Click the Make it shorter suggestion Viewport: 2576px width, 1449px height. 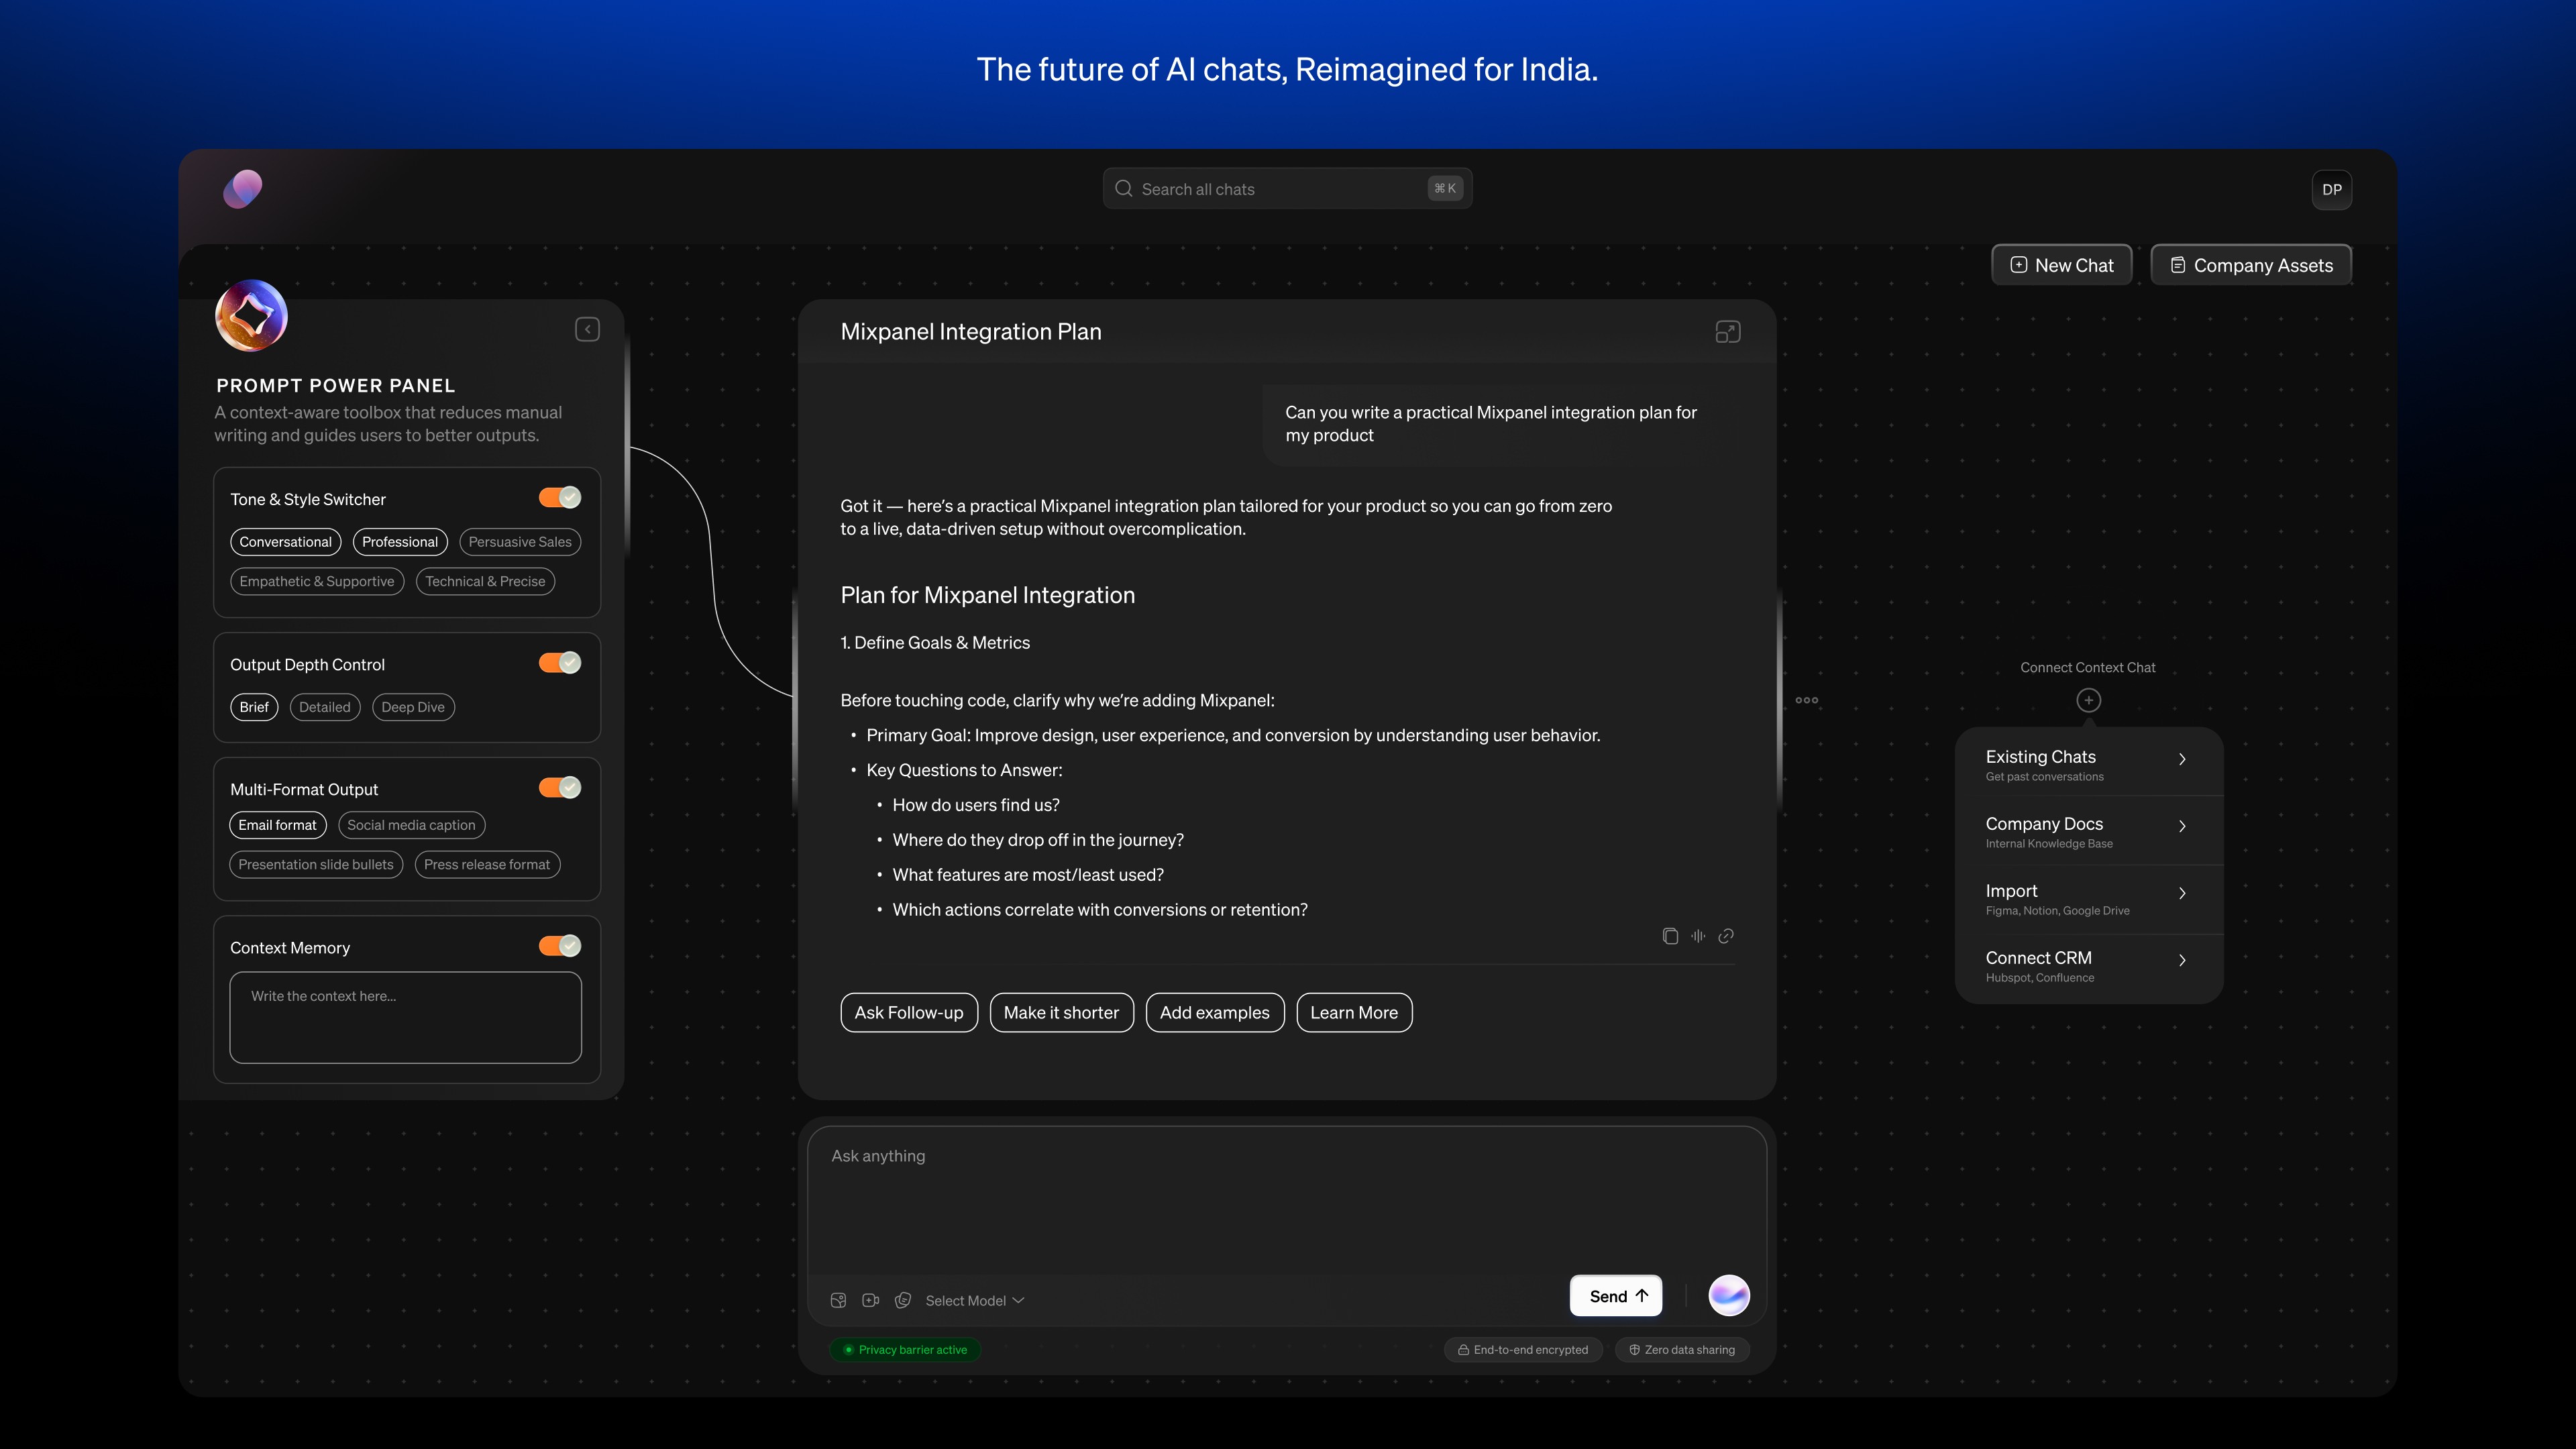click(1061, 1012)
